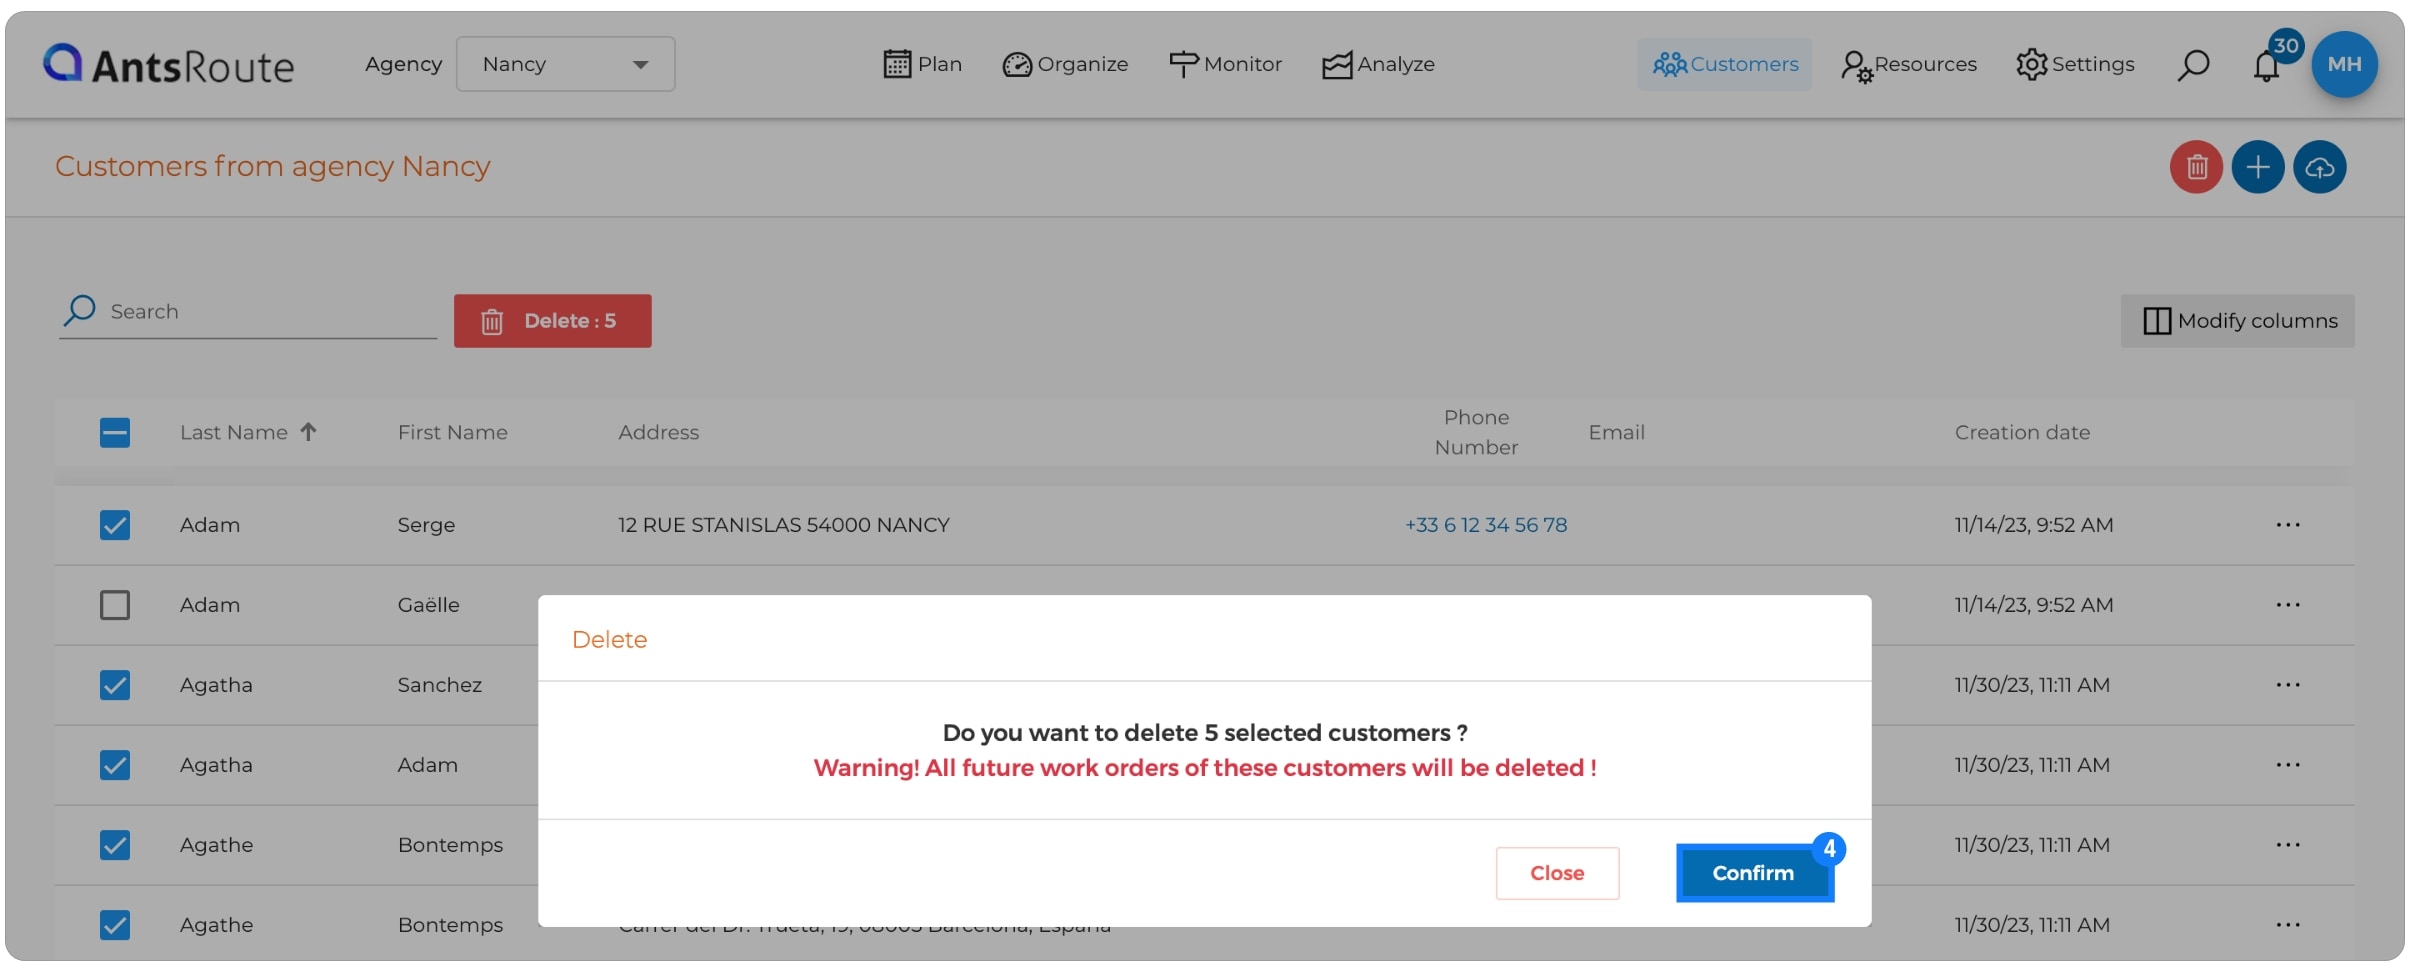Open the Settings gear menu
The height and width of the screenshot is (972, 2410).
(2075, 64)
